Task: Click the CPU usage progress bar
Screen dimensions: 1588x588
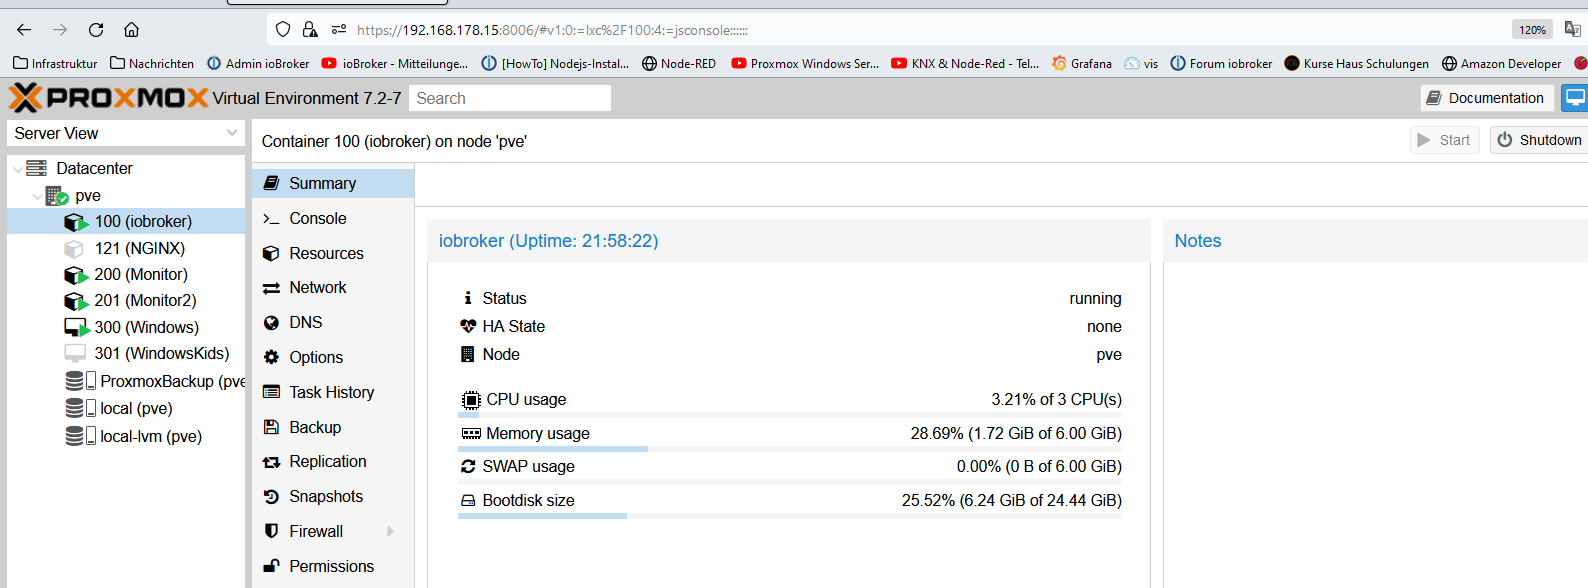Action: [790, 415]
